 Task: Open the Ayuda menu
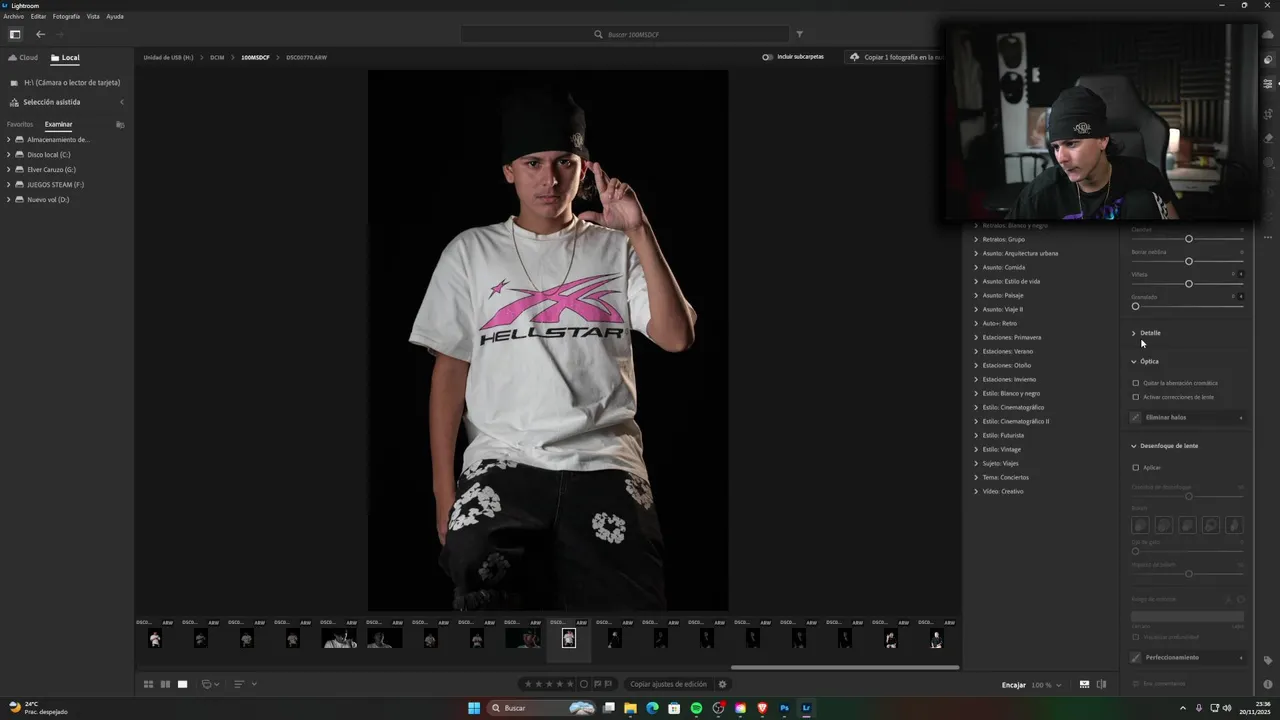115,16
